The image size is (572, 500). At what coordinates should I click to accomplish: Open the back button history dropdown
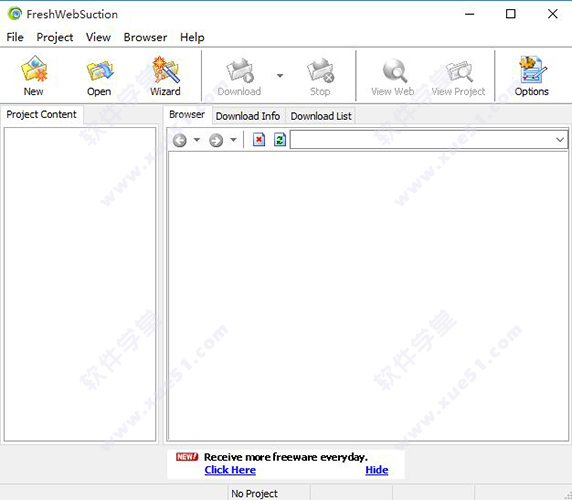[x=197, y=140]
